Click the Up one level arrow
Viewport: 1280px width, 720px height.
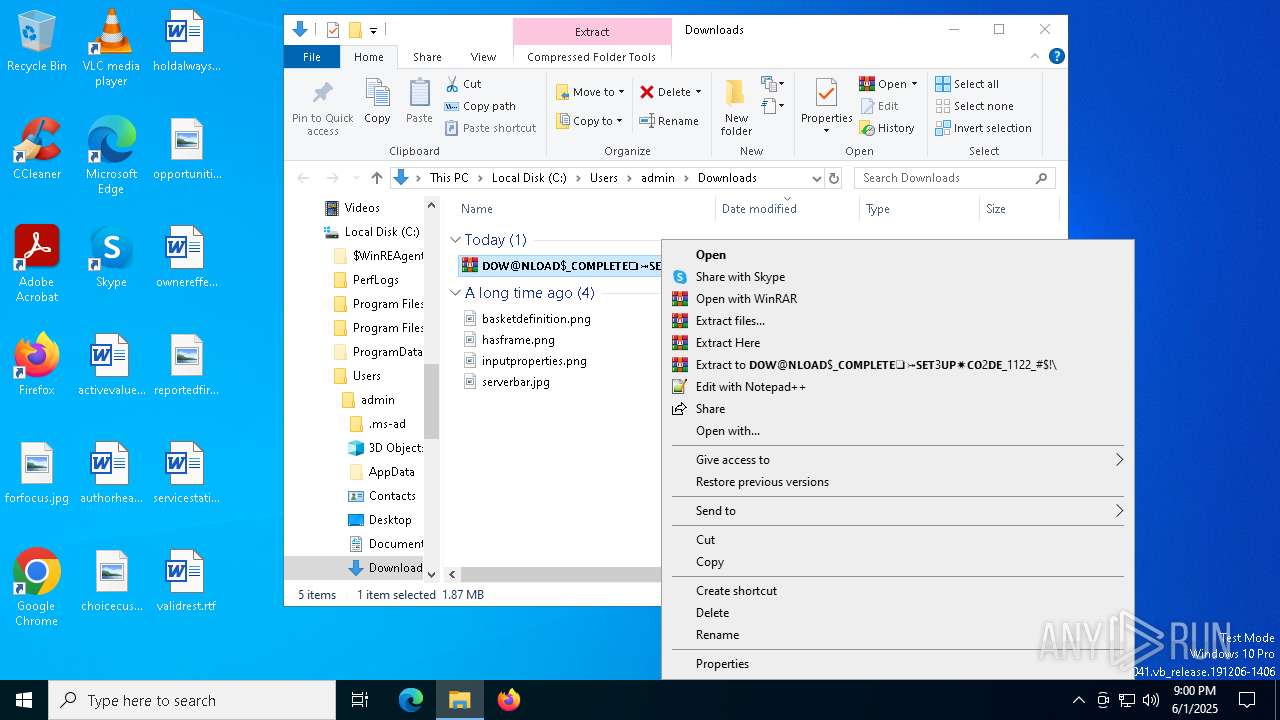pyautogui.click(x=376, y=178)
